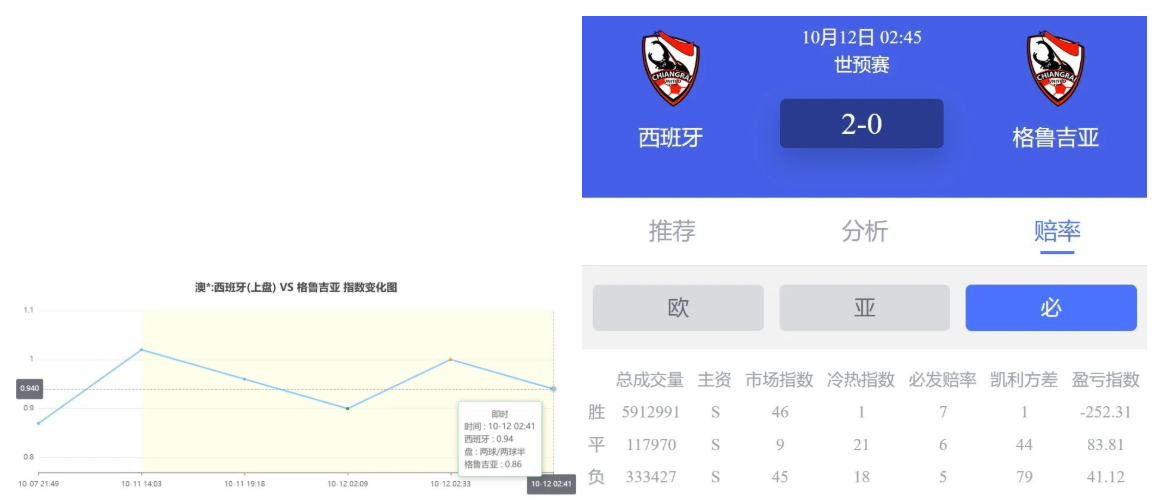The image size is (1166, 502).
Task: Click the highlighted 10-12 02:41 axis label
Action: coord(551,484)
